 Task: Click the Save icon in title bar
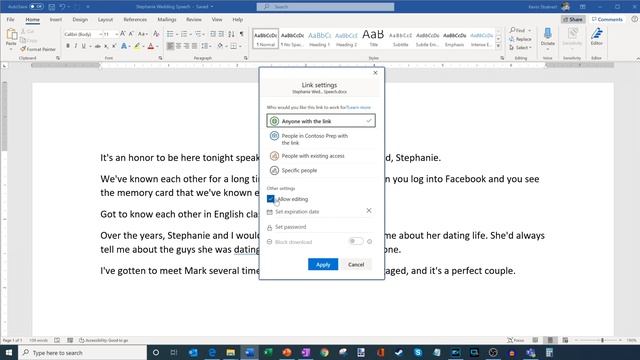pyautogui.click(x=52, y=7)
